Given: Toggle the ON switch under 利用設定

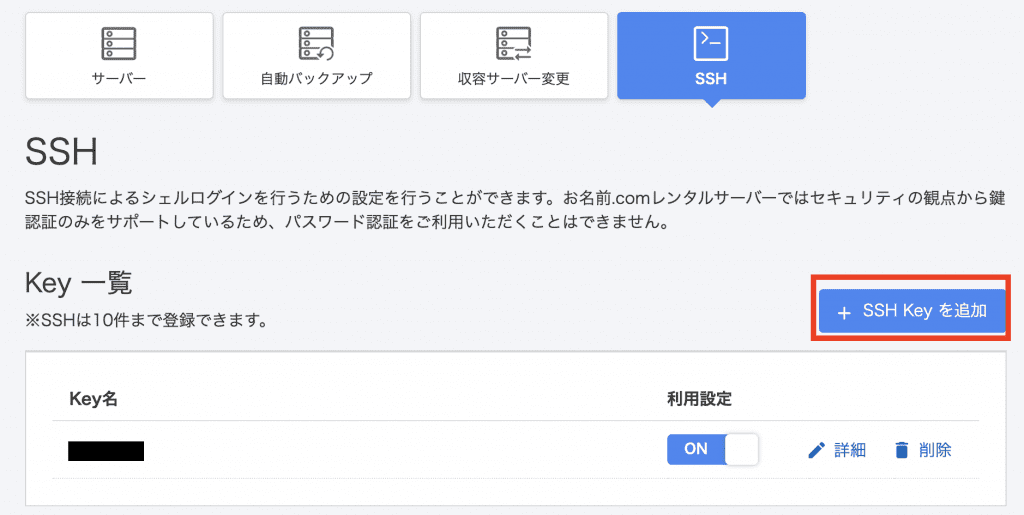Looking at the screenshot, I should point(712,449).
